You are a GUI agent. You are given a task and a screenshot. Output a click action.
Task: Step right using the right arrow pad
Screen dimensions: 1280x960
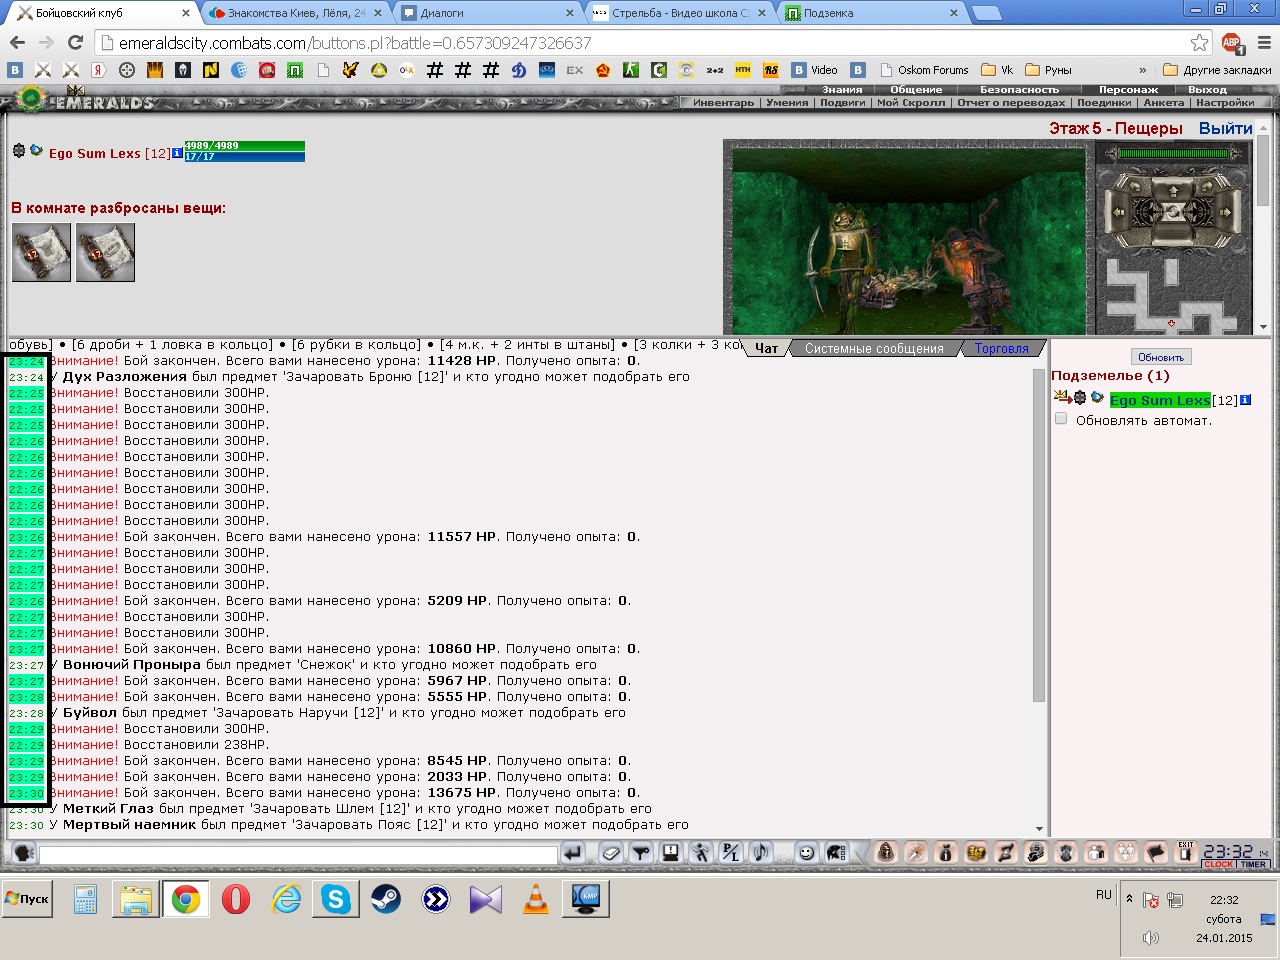point(1227,212)
